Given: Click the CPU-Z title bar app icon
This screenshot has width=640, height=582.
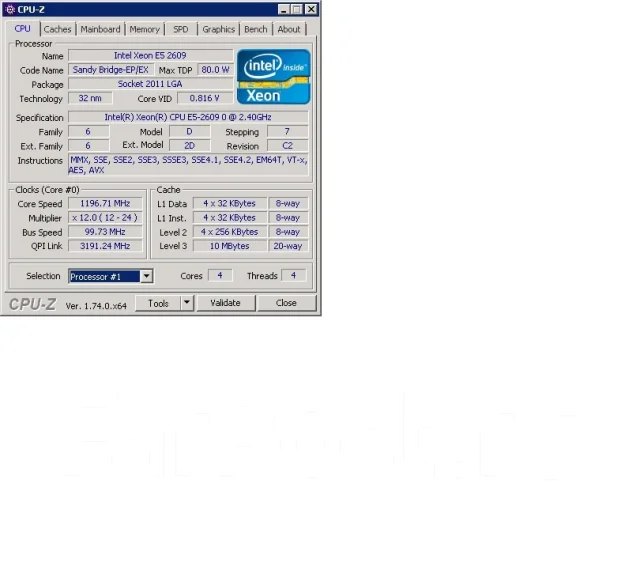Looking at the screenshot, I should click(11, 9).
